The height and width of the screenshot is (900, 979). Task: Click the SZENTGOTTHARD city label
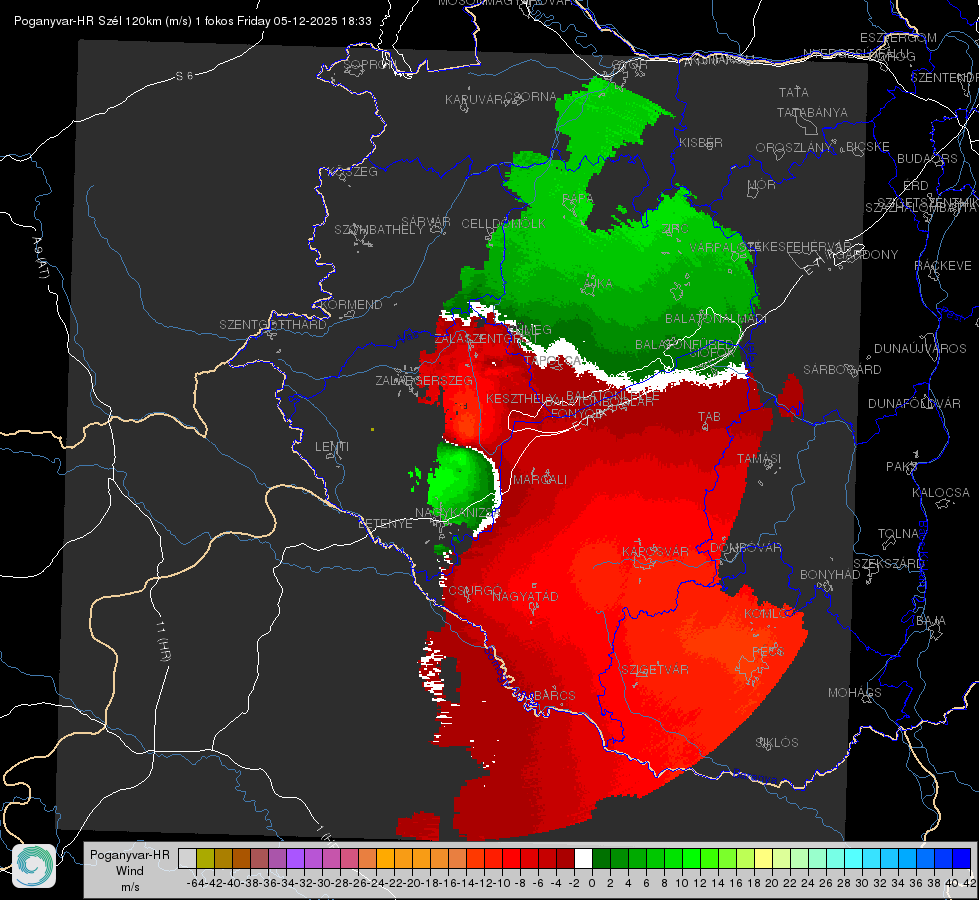click(x=273, y=325)
